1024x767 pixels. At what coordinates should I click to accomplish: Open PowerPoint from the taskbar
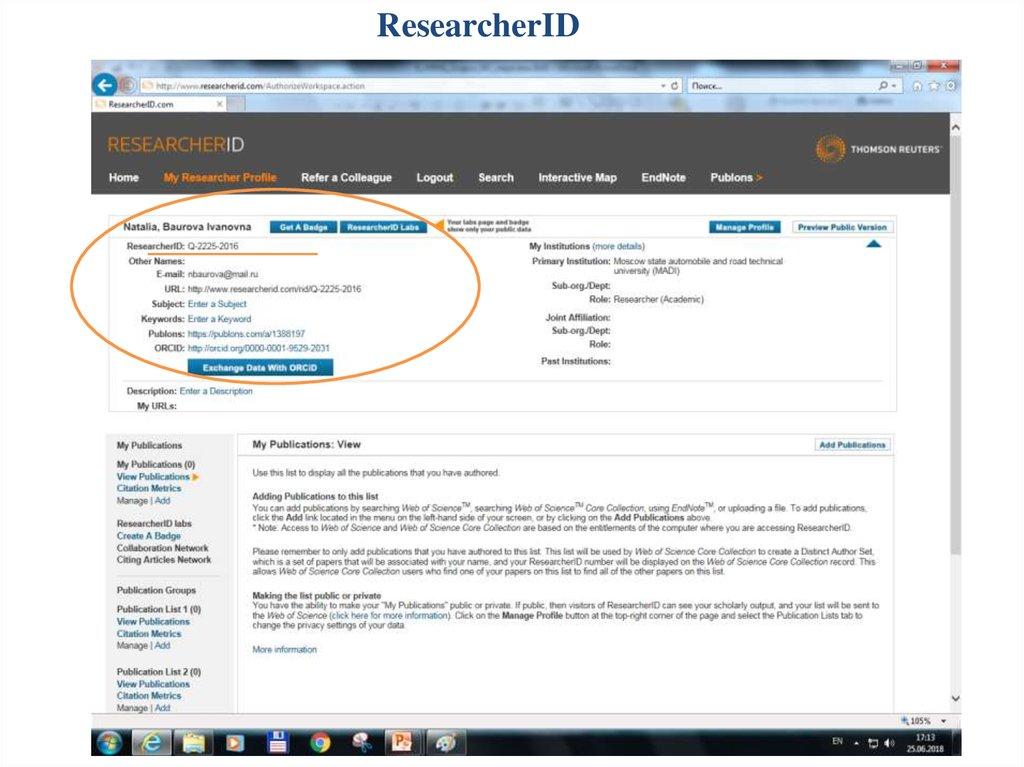(x=402, y=742)
